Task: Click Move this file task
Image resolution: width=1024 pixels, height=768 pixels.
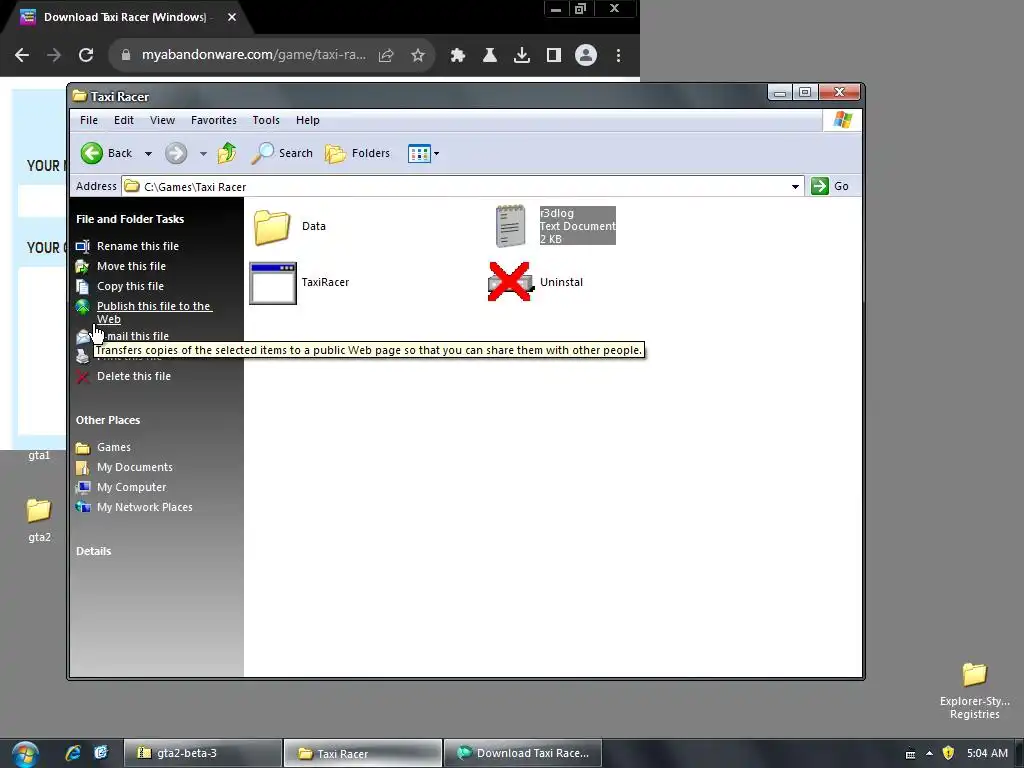Action: click(x=131, y=266)
